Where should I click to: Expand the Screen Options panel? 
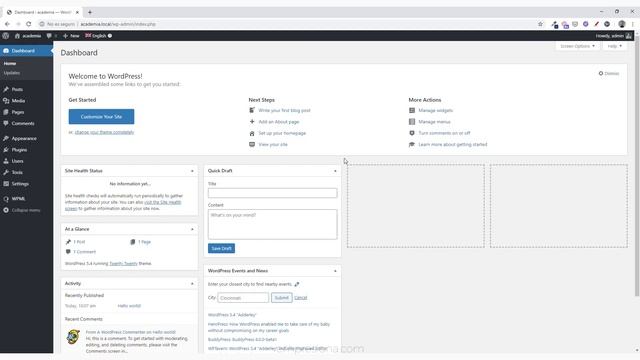pos(577,46)
